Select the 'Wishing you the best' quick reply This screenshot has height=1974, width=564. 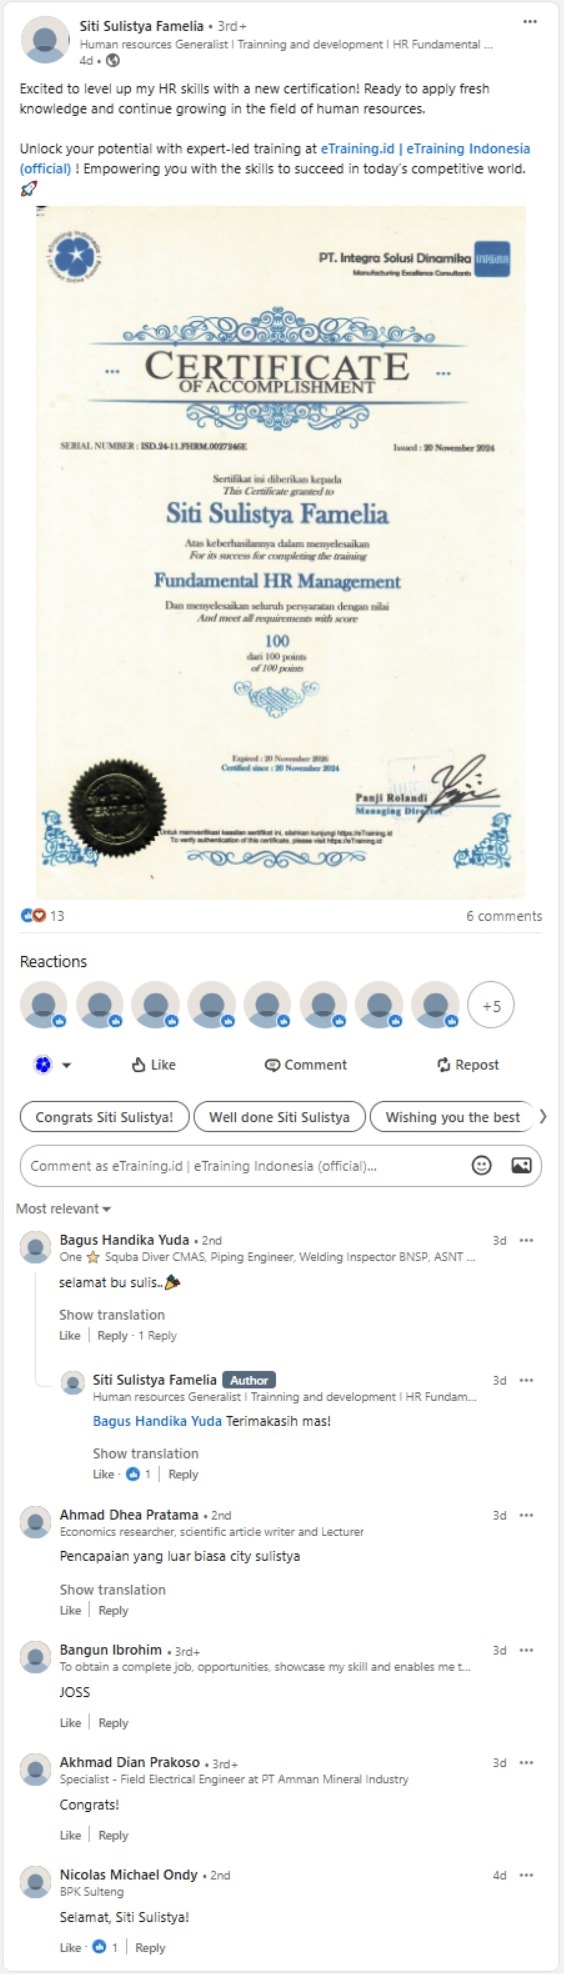pyautogui.click(x=452, y=1117)
